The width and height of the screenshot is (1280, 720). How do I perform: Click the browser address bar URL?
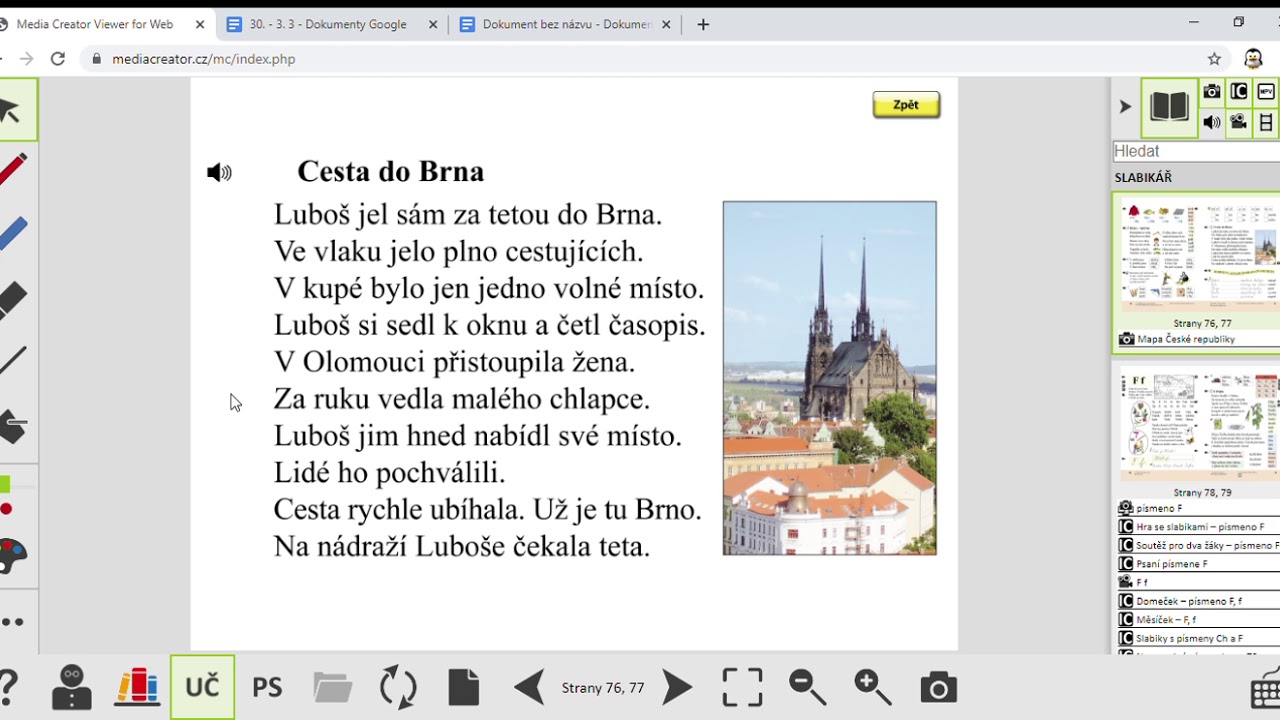coord(203,59)
